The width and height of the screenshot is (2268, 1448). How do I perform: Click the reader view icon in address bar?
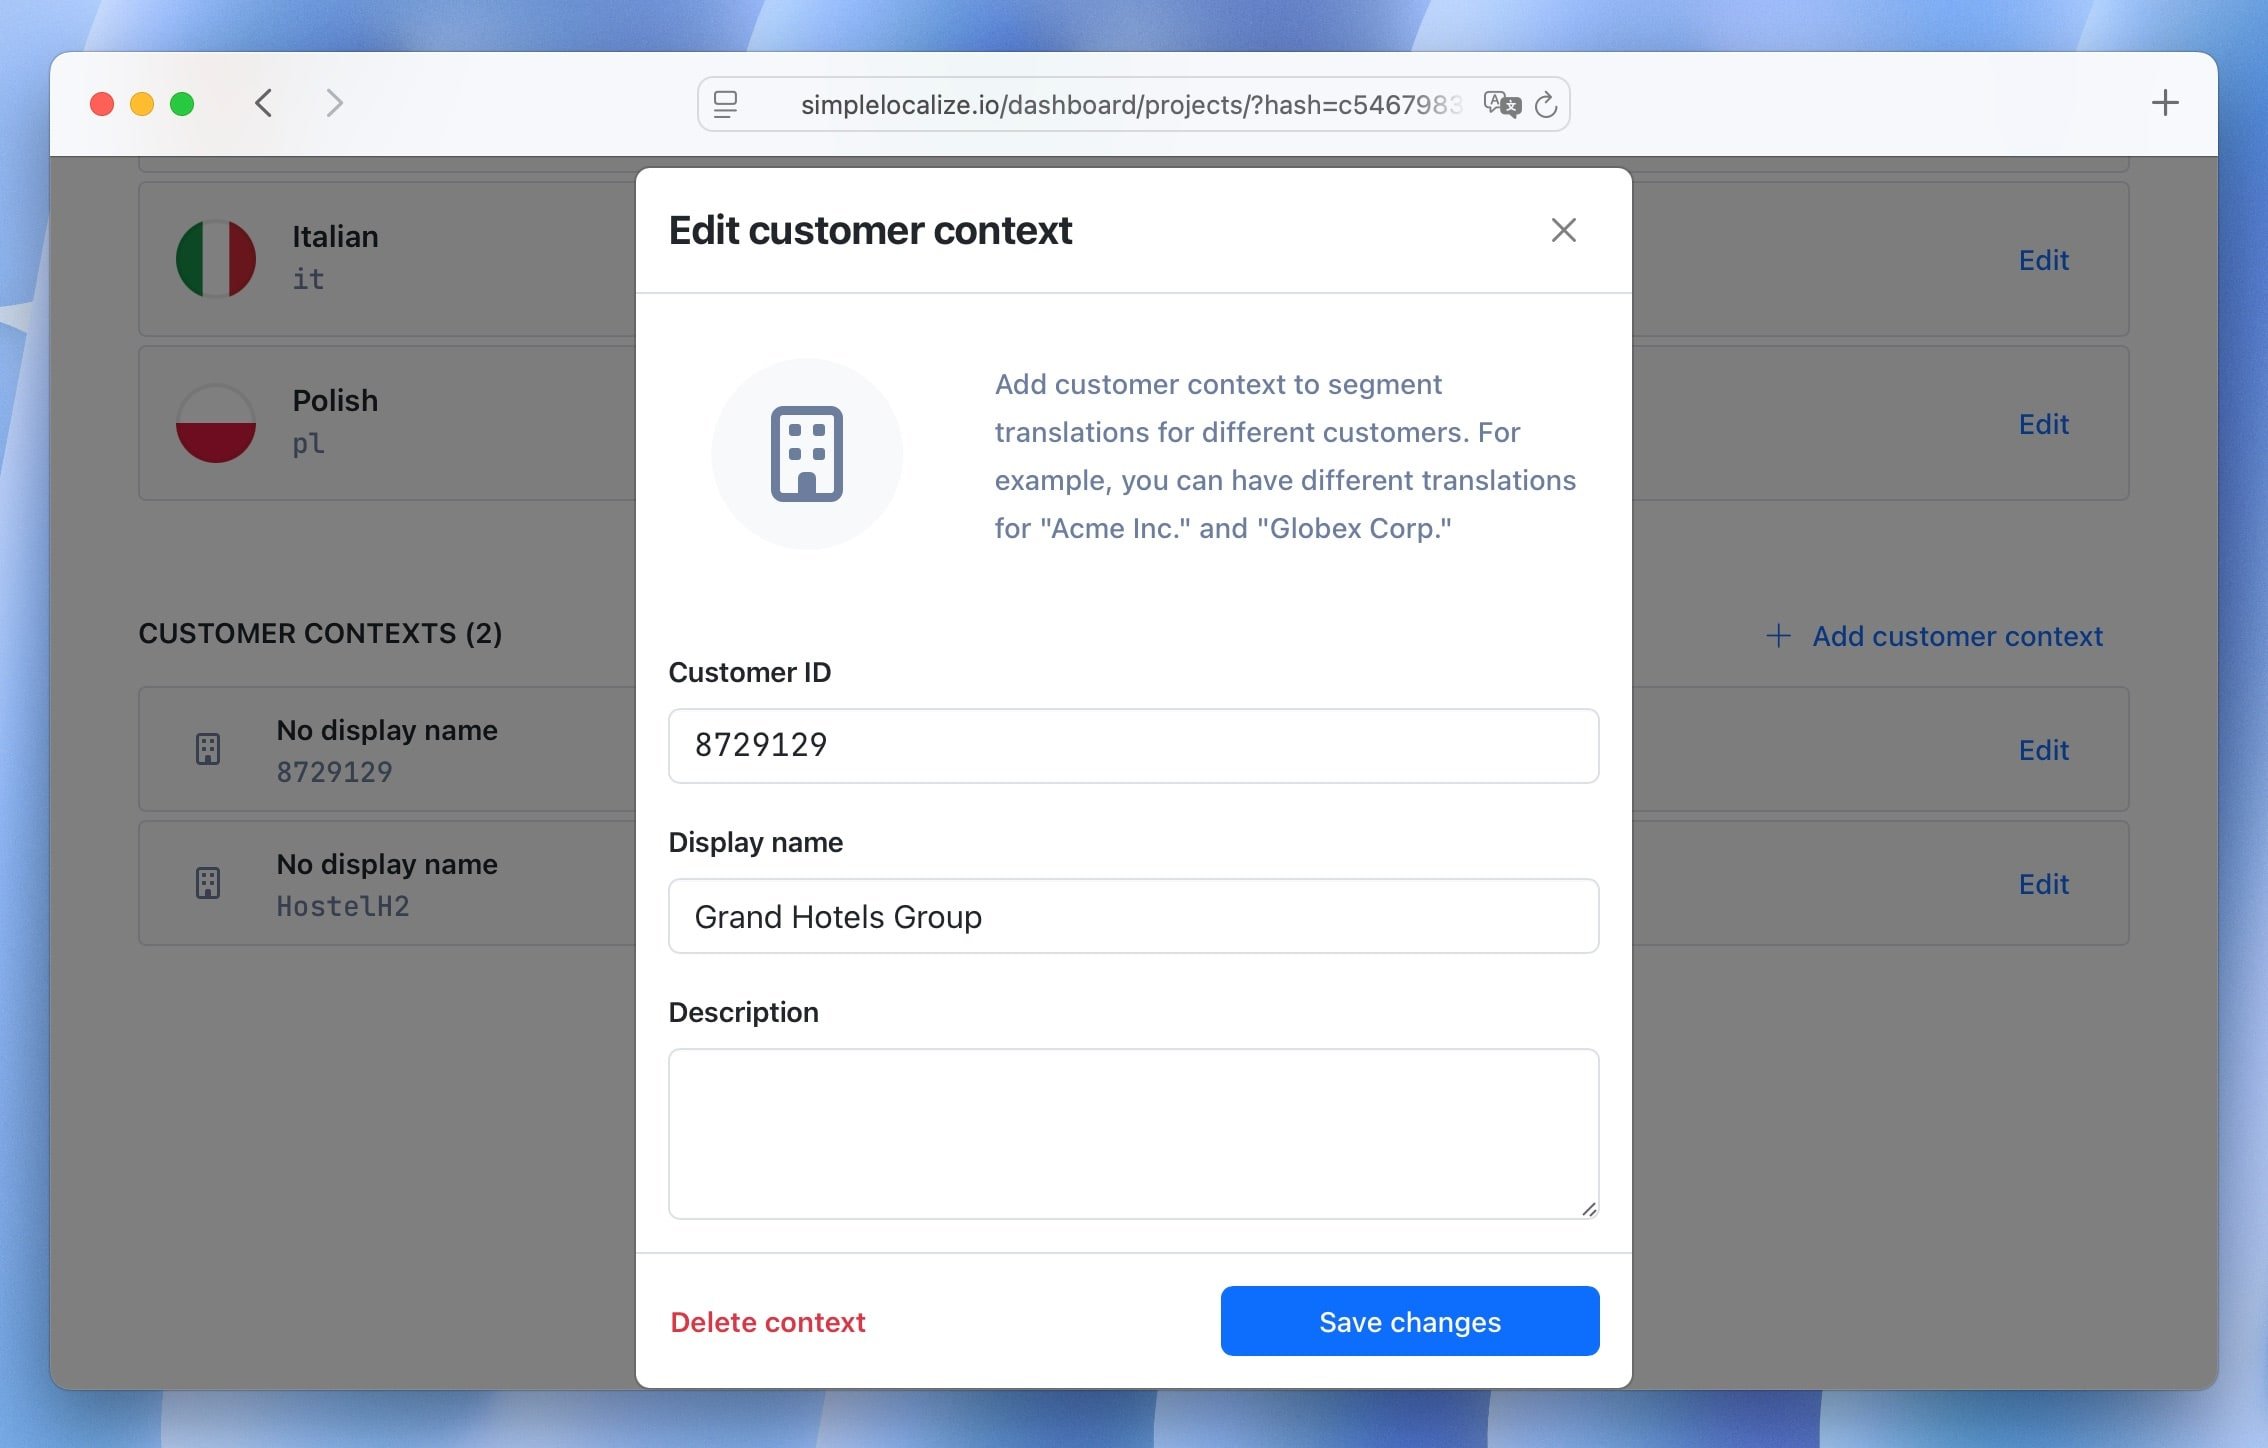725,104
